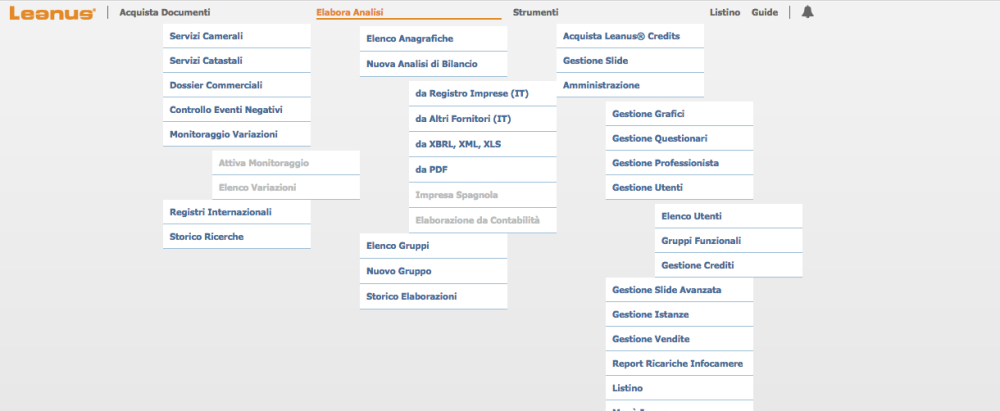Open Elenco Gruppi
This screenshot has width=1000, height=411.
click(398, 245)
